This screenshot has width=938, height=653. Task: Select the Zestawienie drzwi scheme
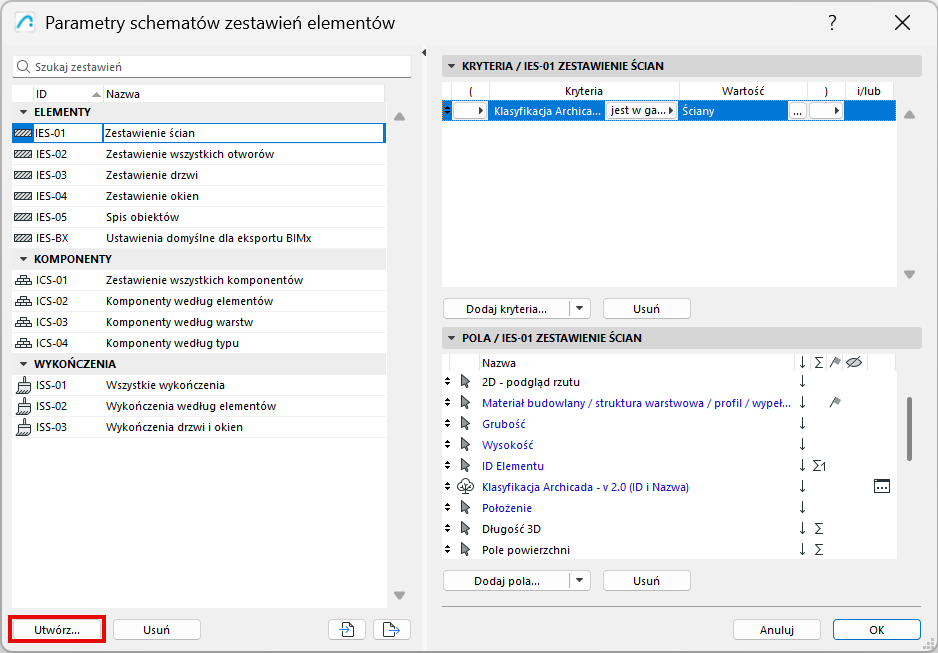151,175
